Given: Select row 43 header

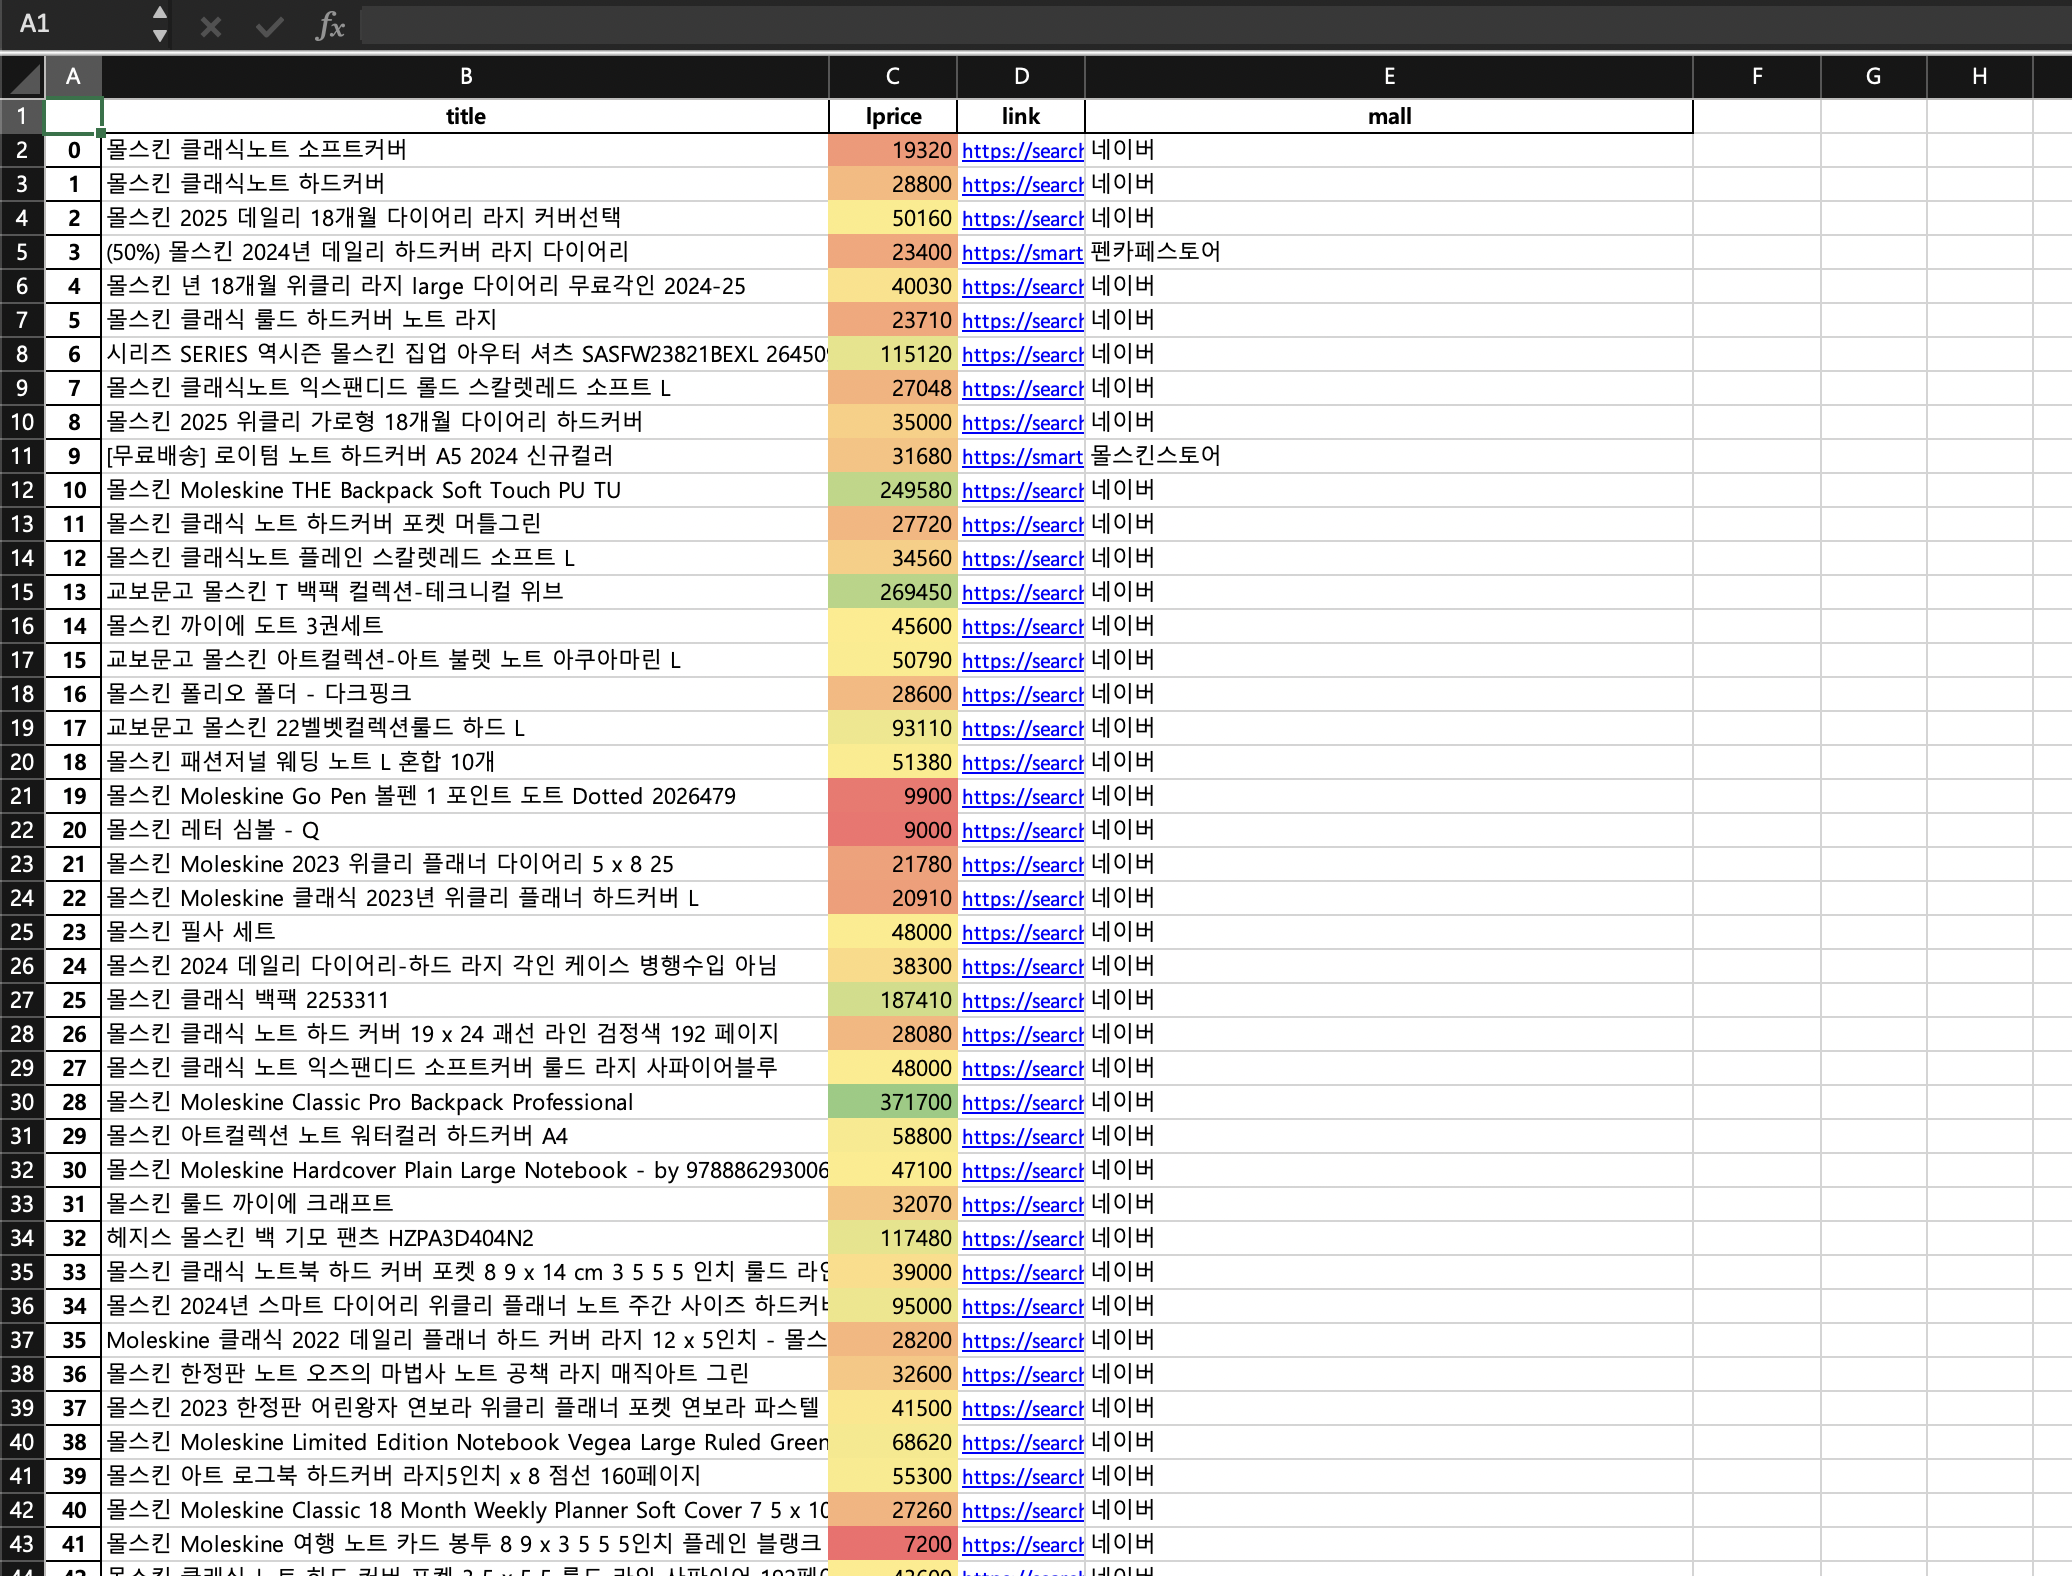Looking at the screenshot, I should [22, 1544].
